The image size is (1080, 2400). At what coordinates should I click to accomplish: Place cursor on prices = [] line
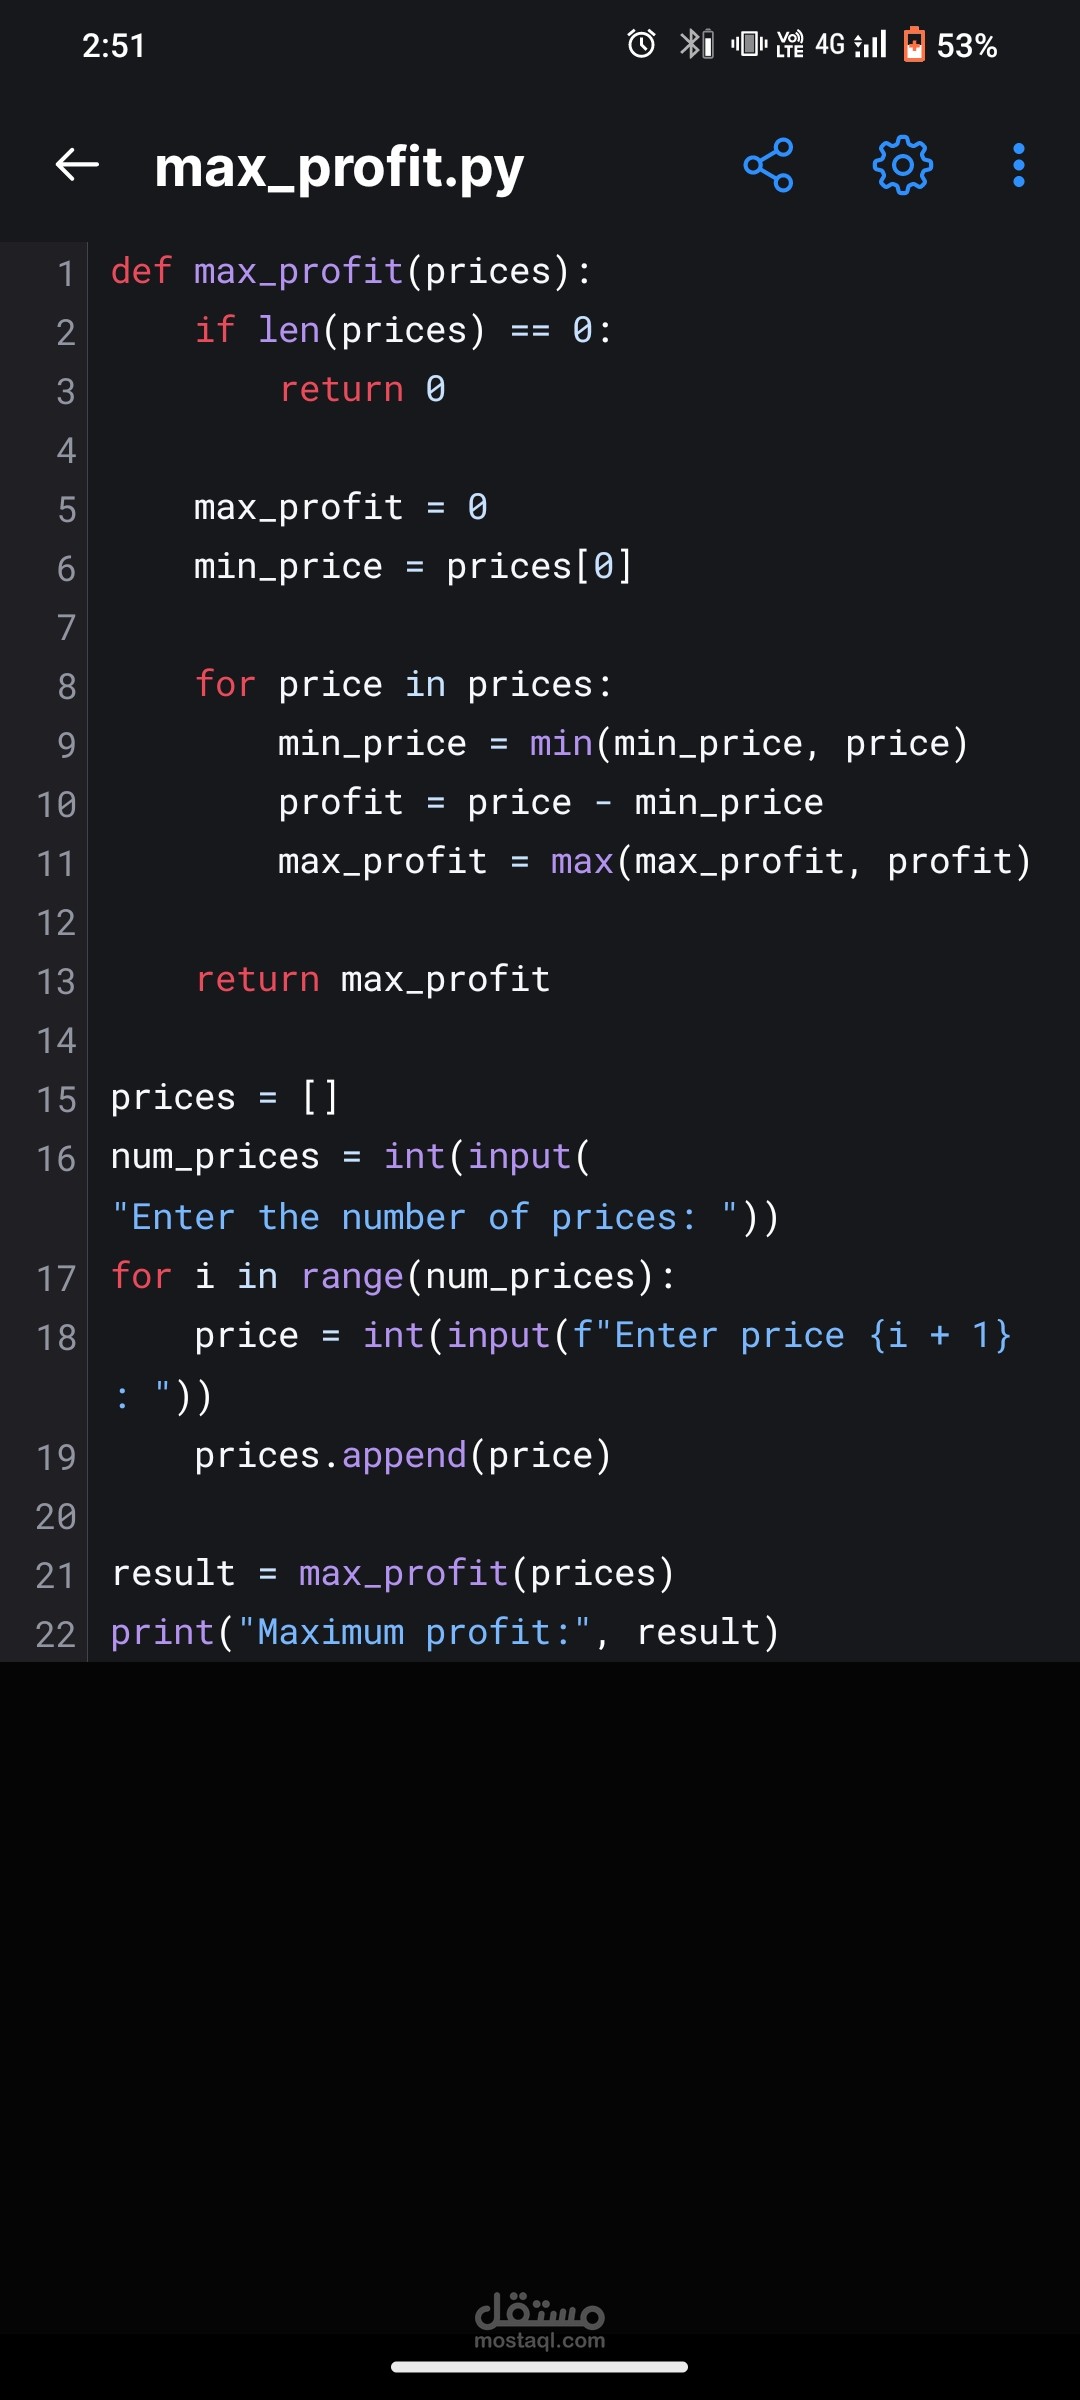pyautogui.click(x=225, y=1096)
